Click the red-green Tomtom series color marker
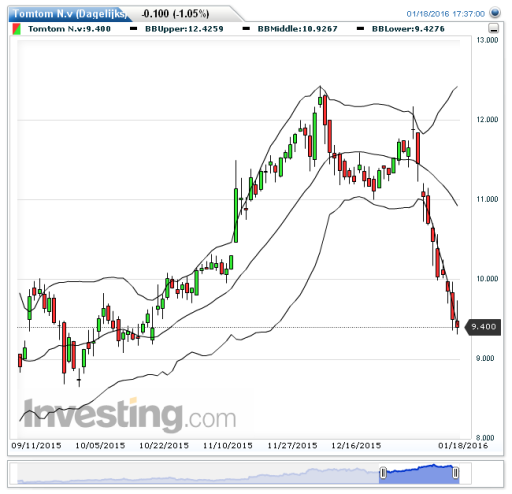This screenshot has width=512, height=494. (x=16, y=29)
